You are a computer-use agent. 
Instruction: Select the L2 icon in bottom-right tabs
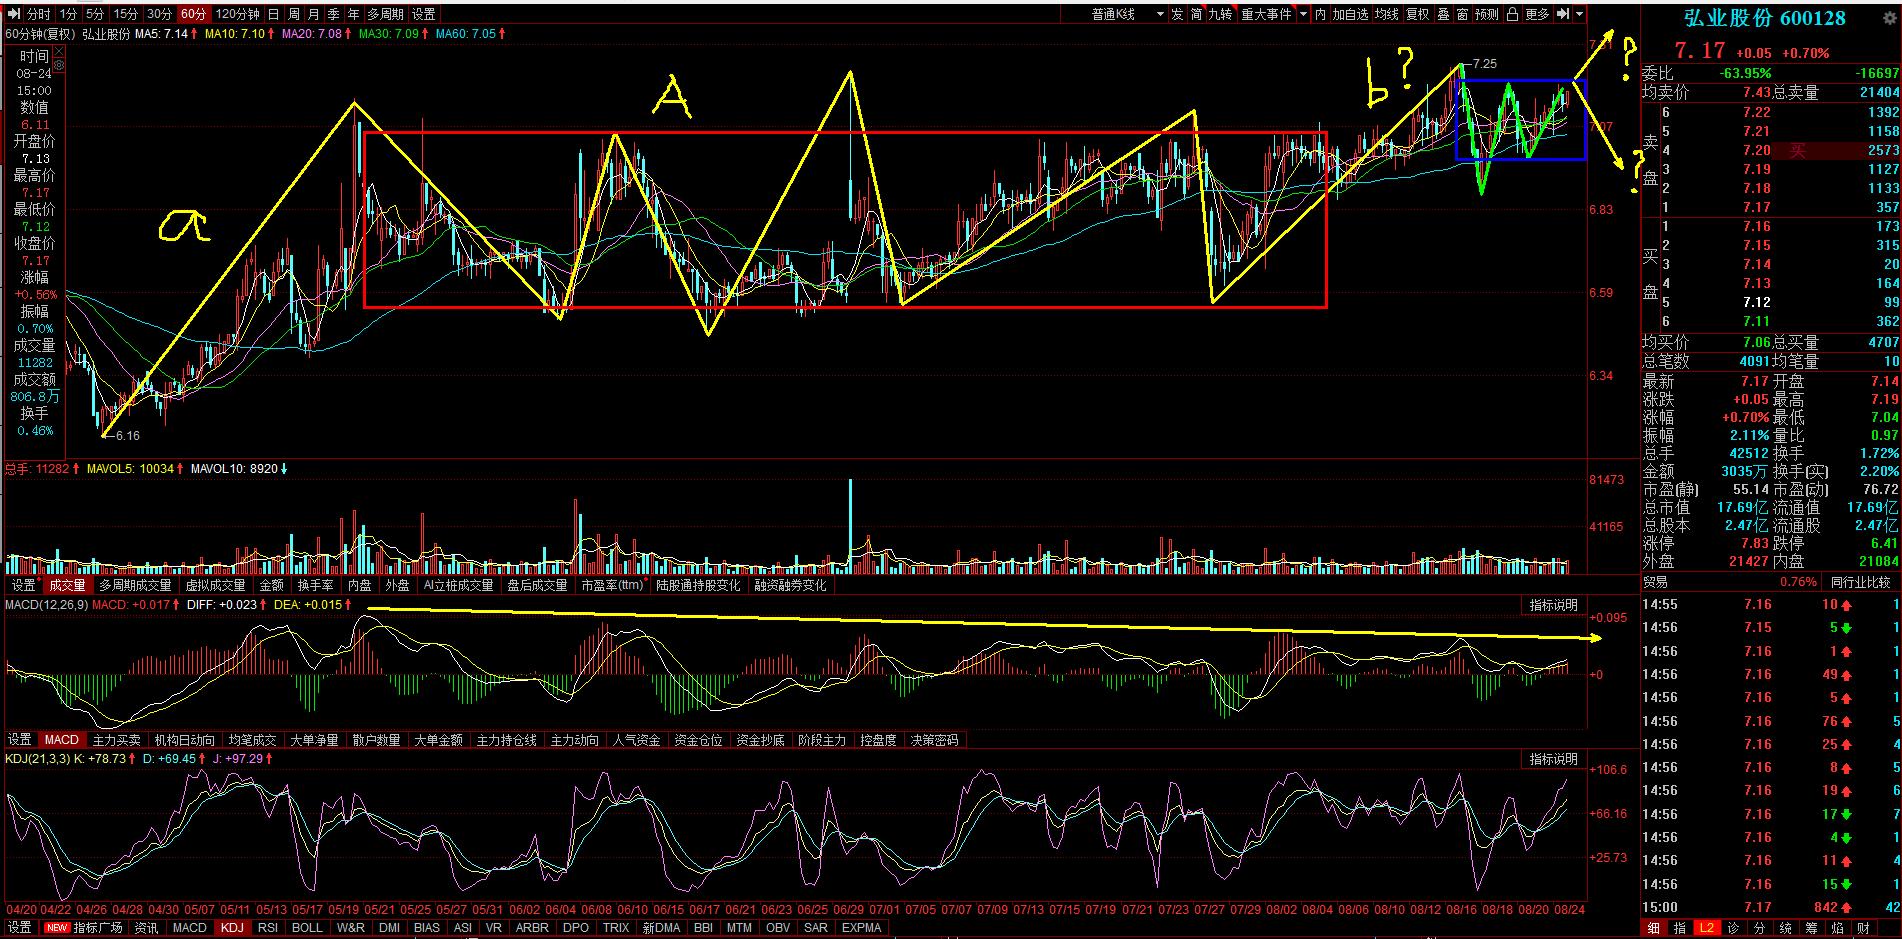(1706, 928)
